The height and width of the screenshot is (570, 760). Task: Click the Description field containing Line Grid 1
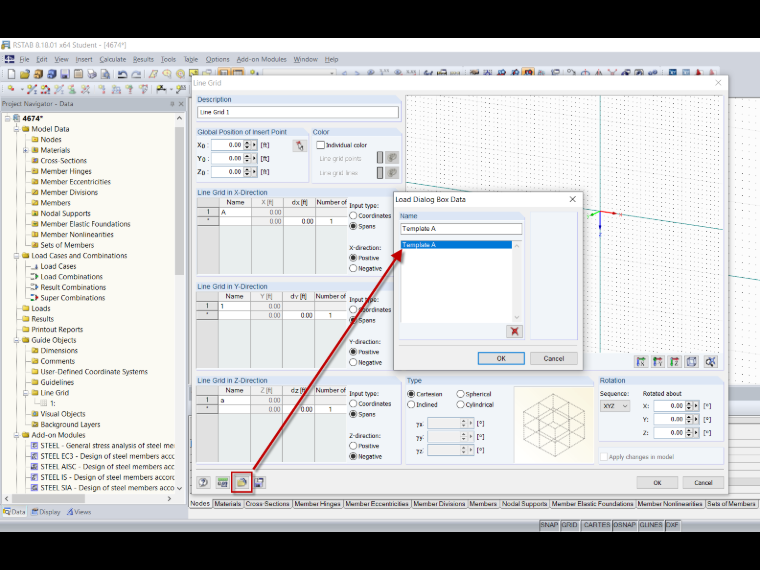298,112
